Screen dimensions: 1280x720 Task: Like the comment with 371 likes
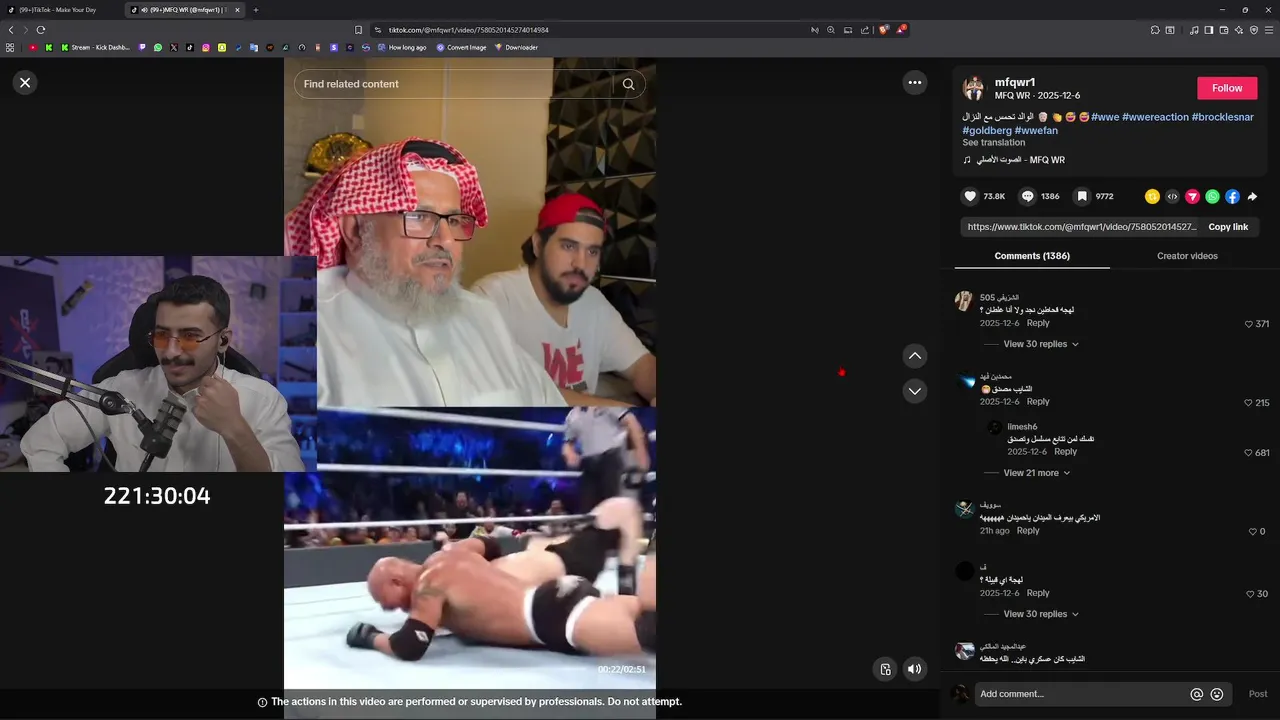tap(1249, 324)
